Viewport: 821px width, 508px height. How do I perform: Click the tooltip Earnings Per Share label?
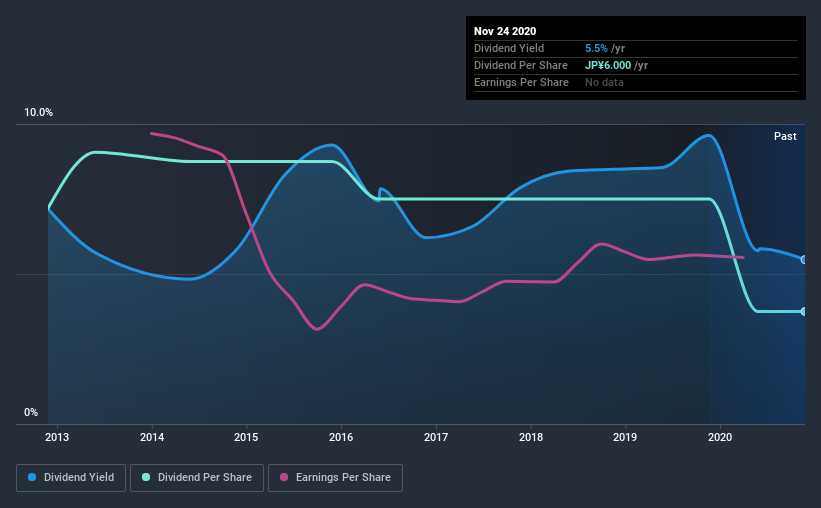521,82
